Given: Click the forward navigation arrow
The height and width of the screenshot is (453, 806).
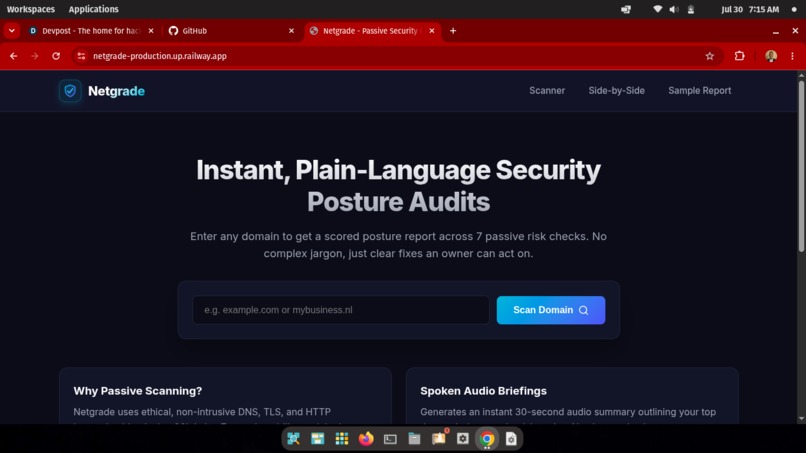Looking at the screenshot, I should [x=34, y=56].
